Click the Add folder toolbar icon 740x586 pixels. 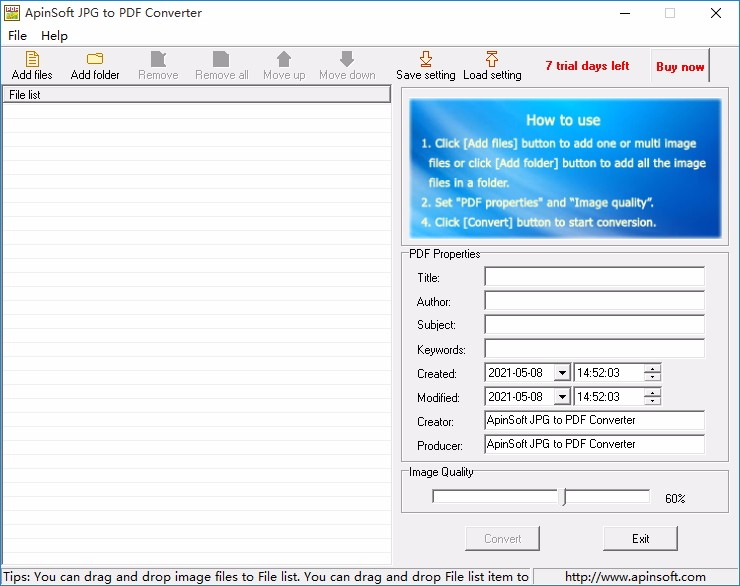pos(95,59)
